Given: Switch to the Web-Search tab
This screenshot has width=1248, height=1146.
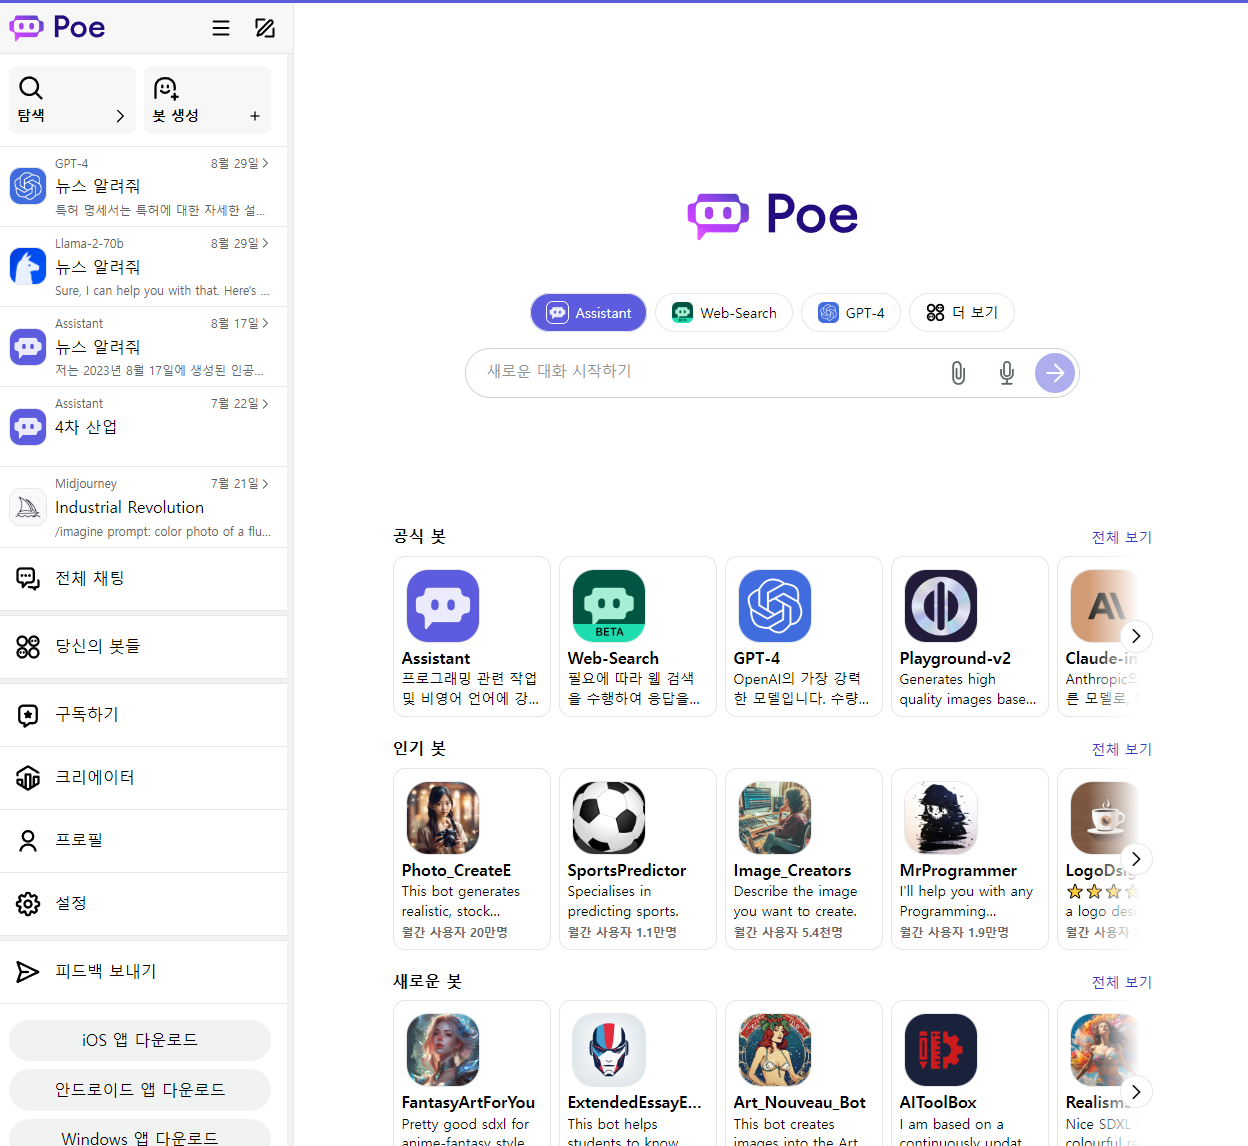Looking at the screenshot, I should click(723, 312).
